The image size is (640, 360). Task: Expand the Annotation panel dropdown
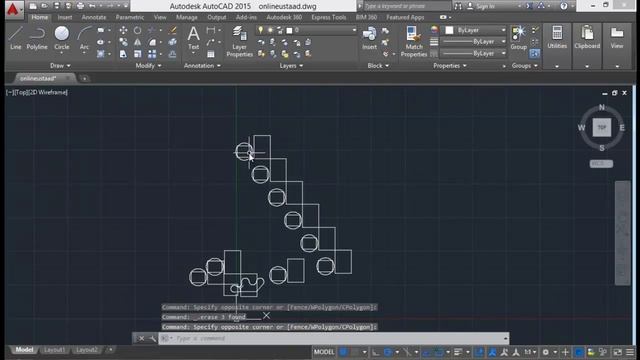[x=202, y=66]
